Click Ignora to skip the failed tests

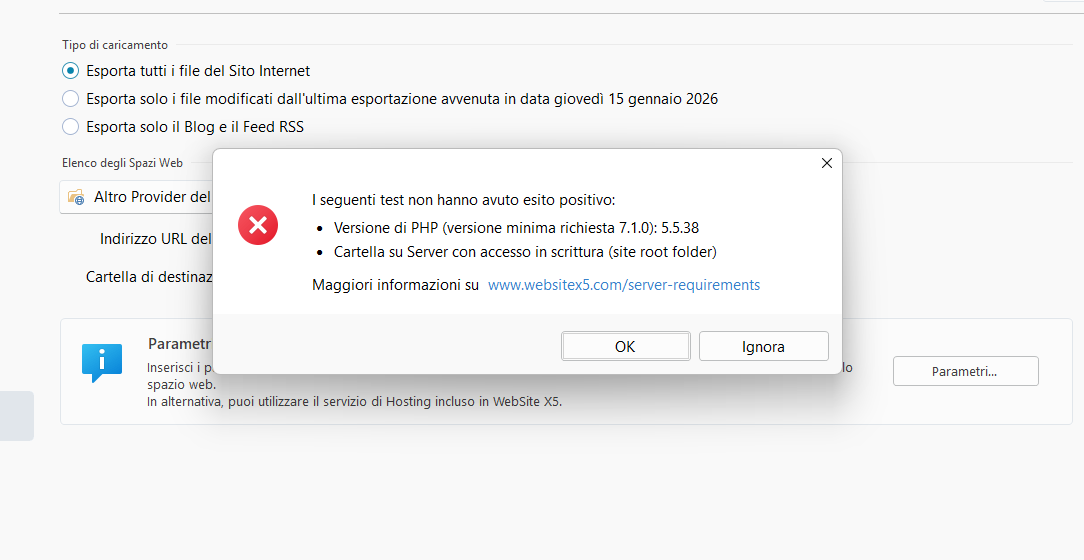click(x=763, y=346)
